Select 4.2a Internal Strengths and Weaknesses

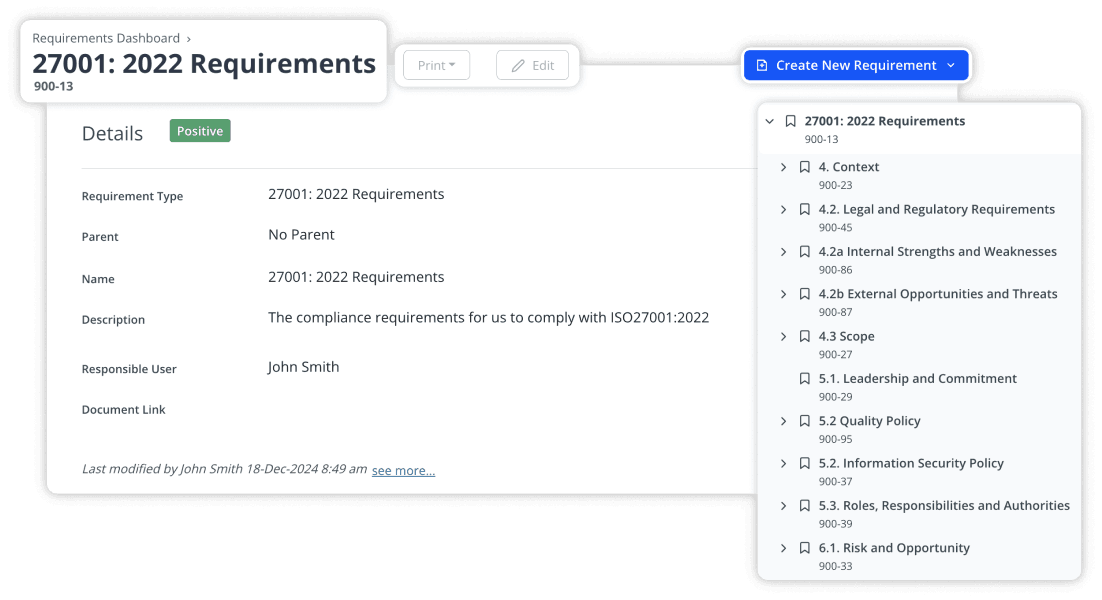pos(939,251)
